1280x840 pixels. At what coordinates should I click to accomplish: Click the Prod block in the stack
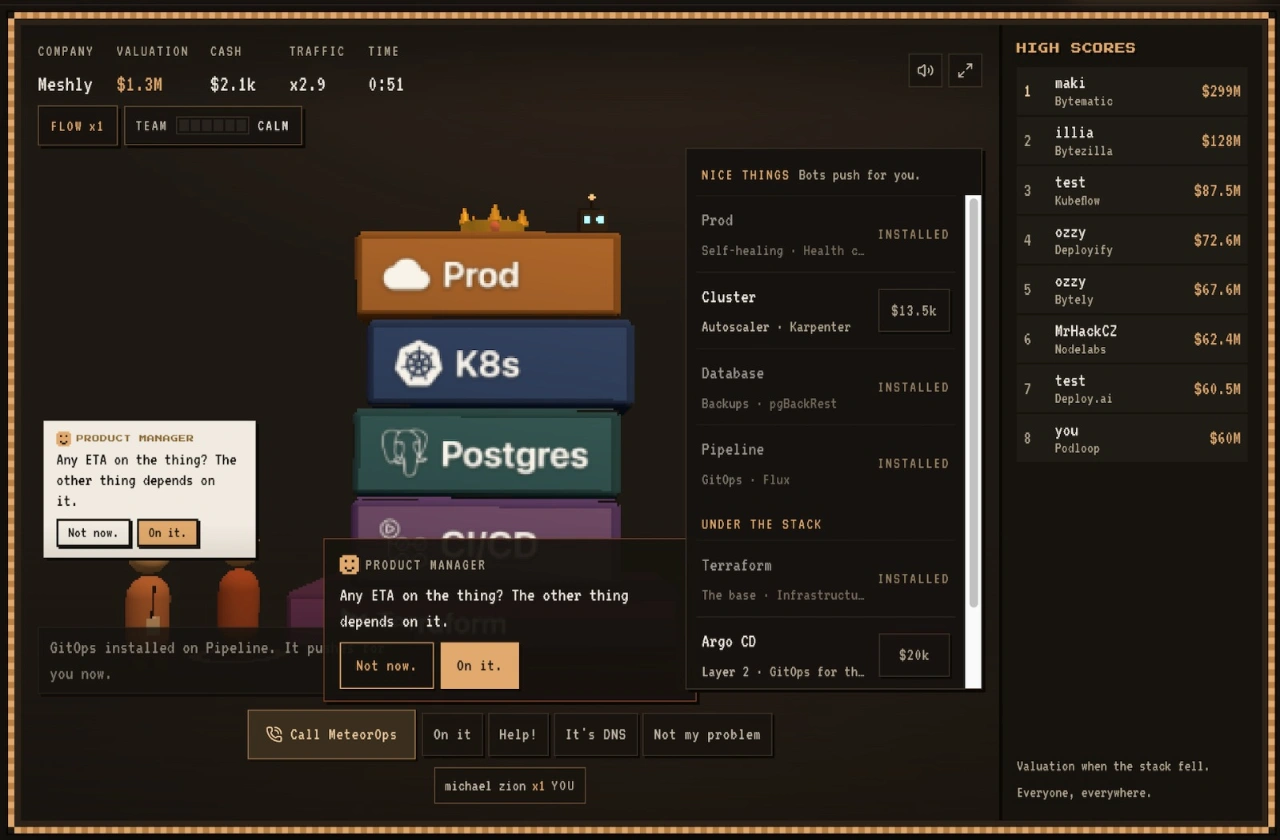(489, 274)
